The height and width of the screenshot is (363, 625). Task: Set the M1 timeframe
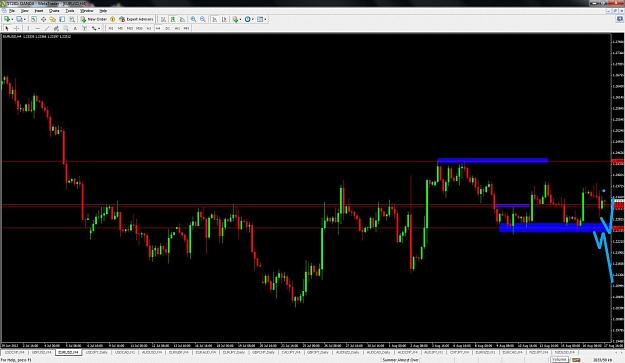[x=111, y=28]
